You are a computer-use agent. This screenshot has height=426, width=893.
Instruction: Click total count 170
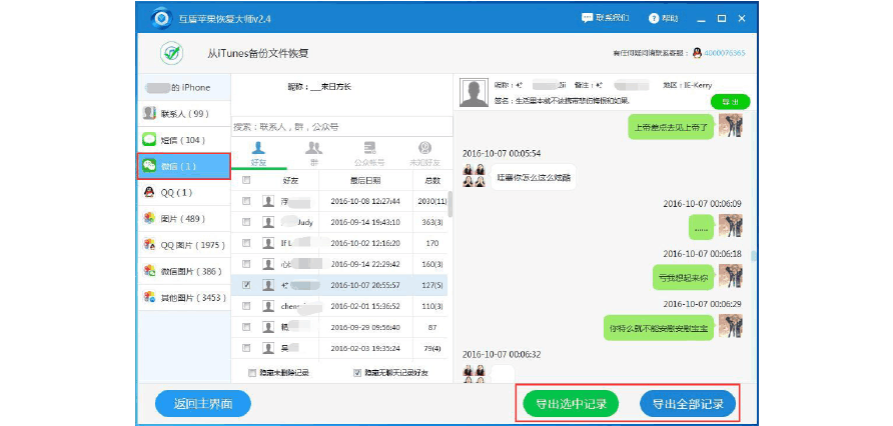pyautogui.click(x=432, y=243)
